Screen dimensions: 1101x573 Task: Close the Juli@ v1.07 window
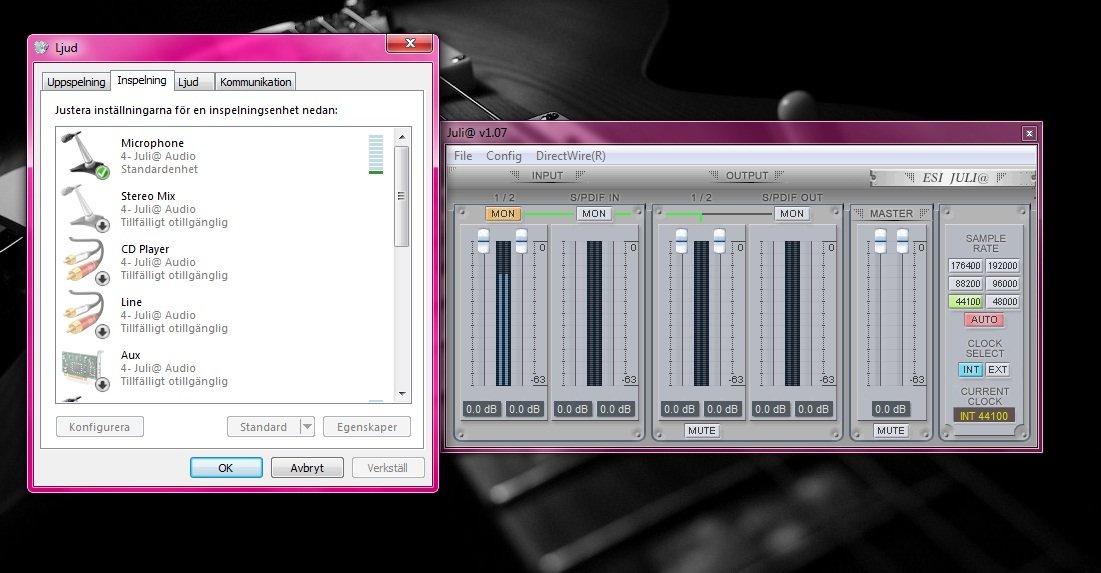pos(1029,133)
